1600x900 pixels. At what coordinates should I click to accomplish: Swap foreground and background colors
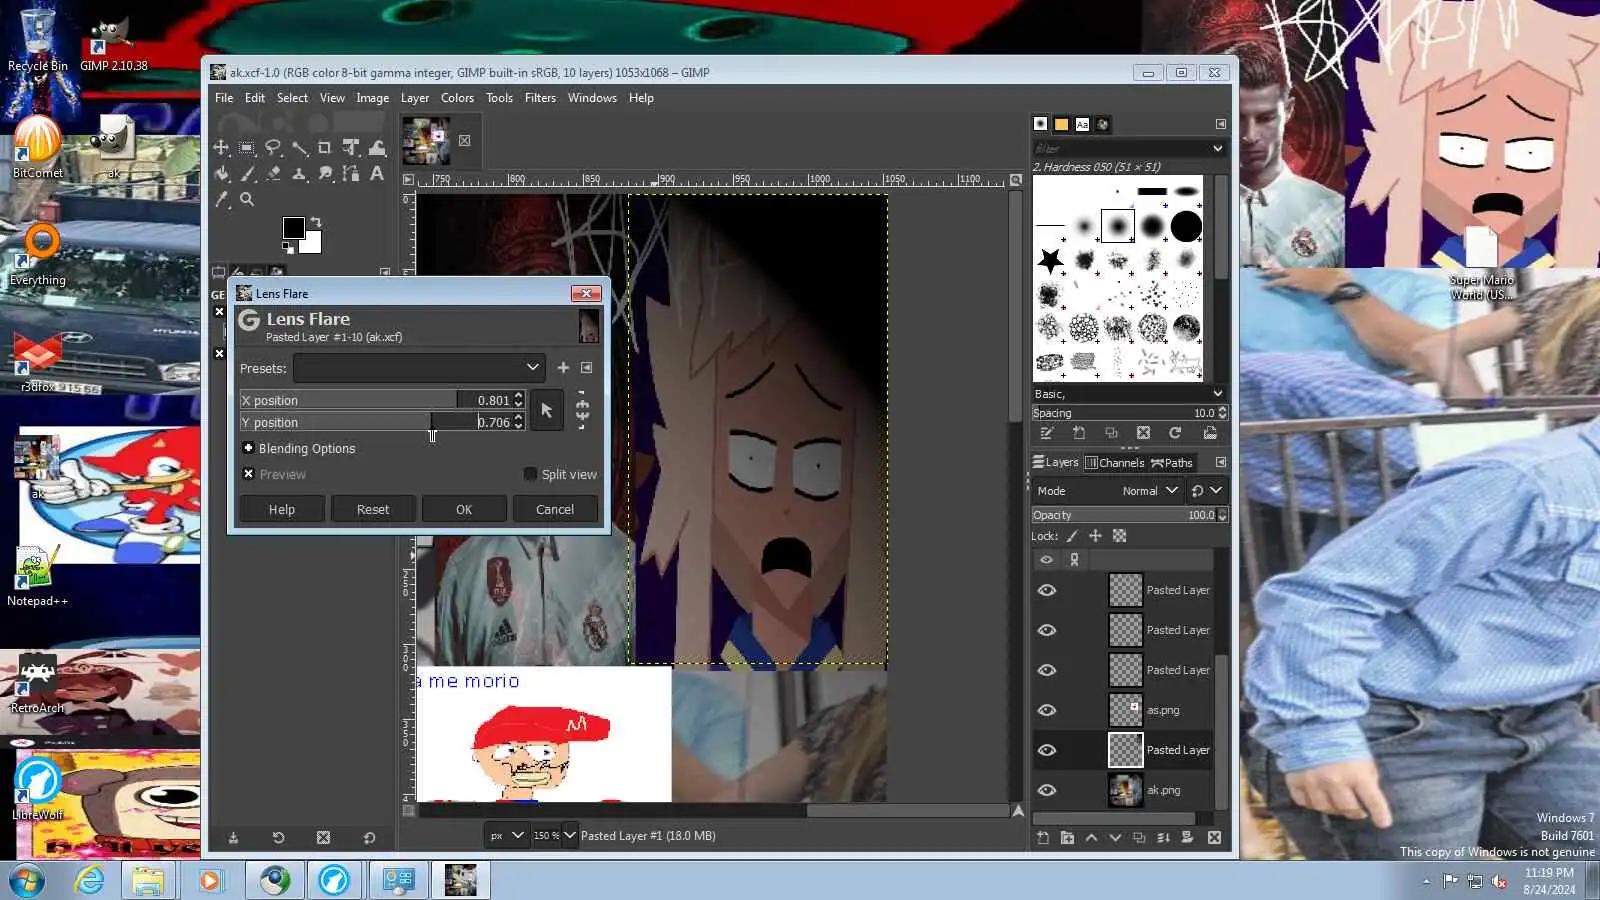click(316, 222)
